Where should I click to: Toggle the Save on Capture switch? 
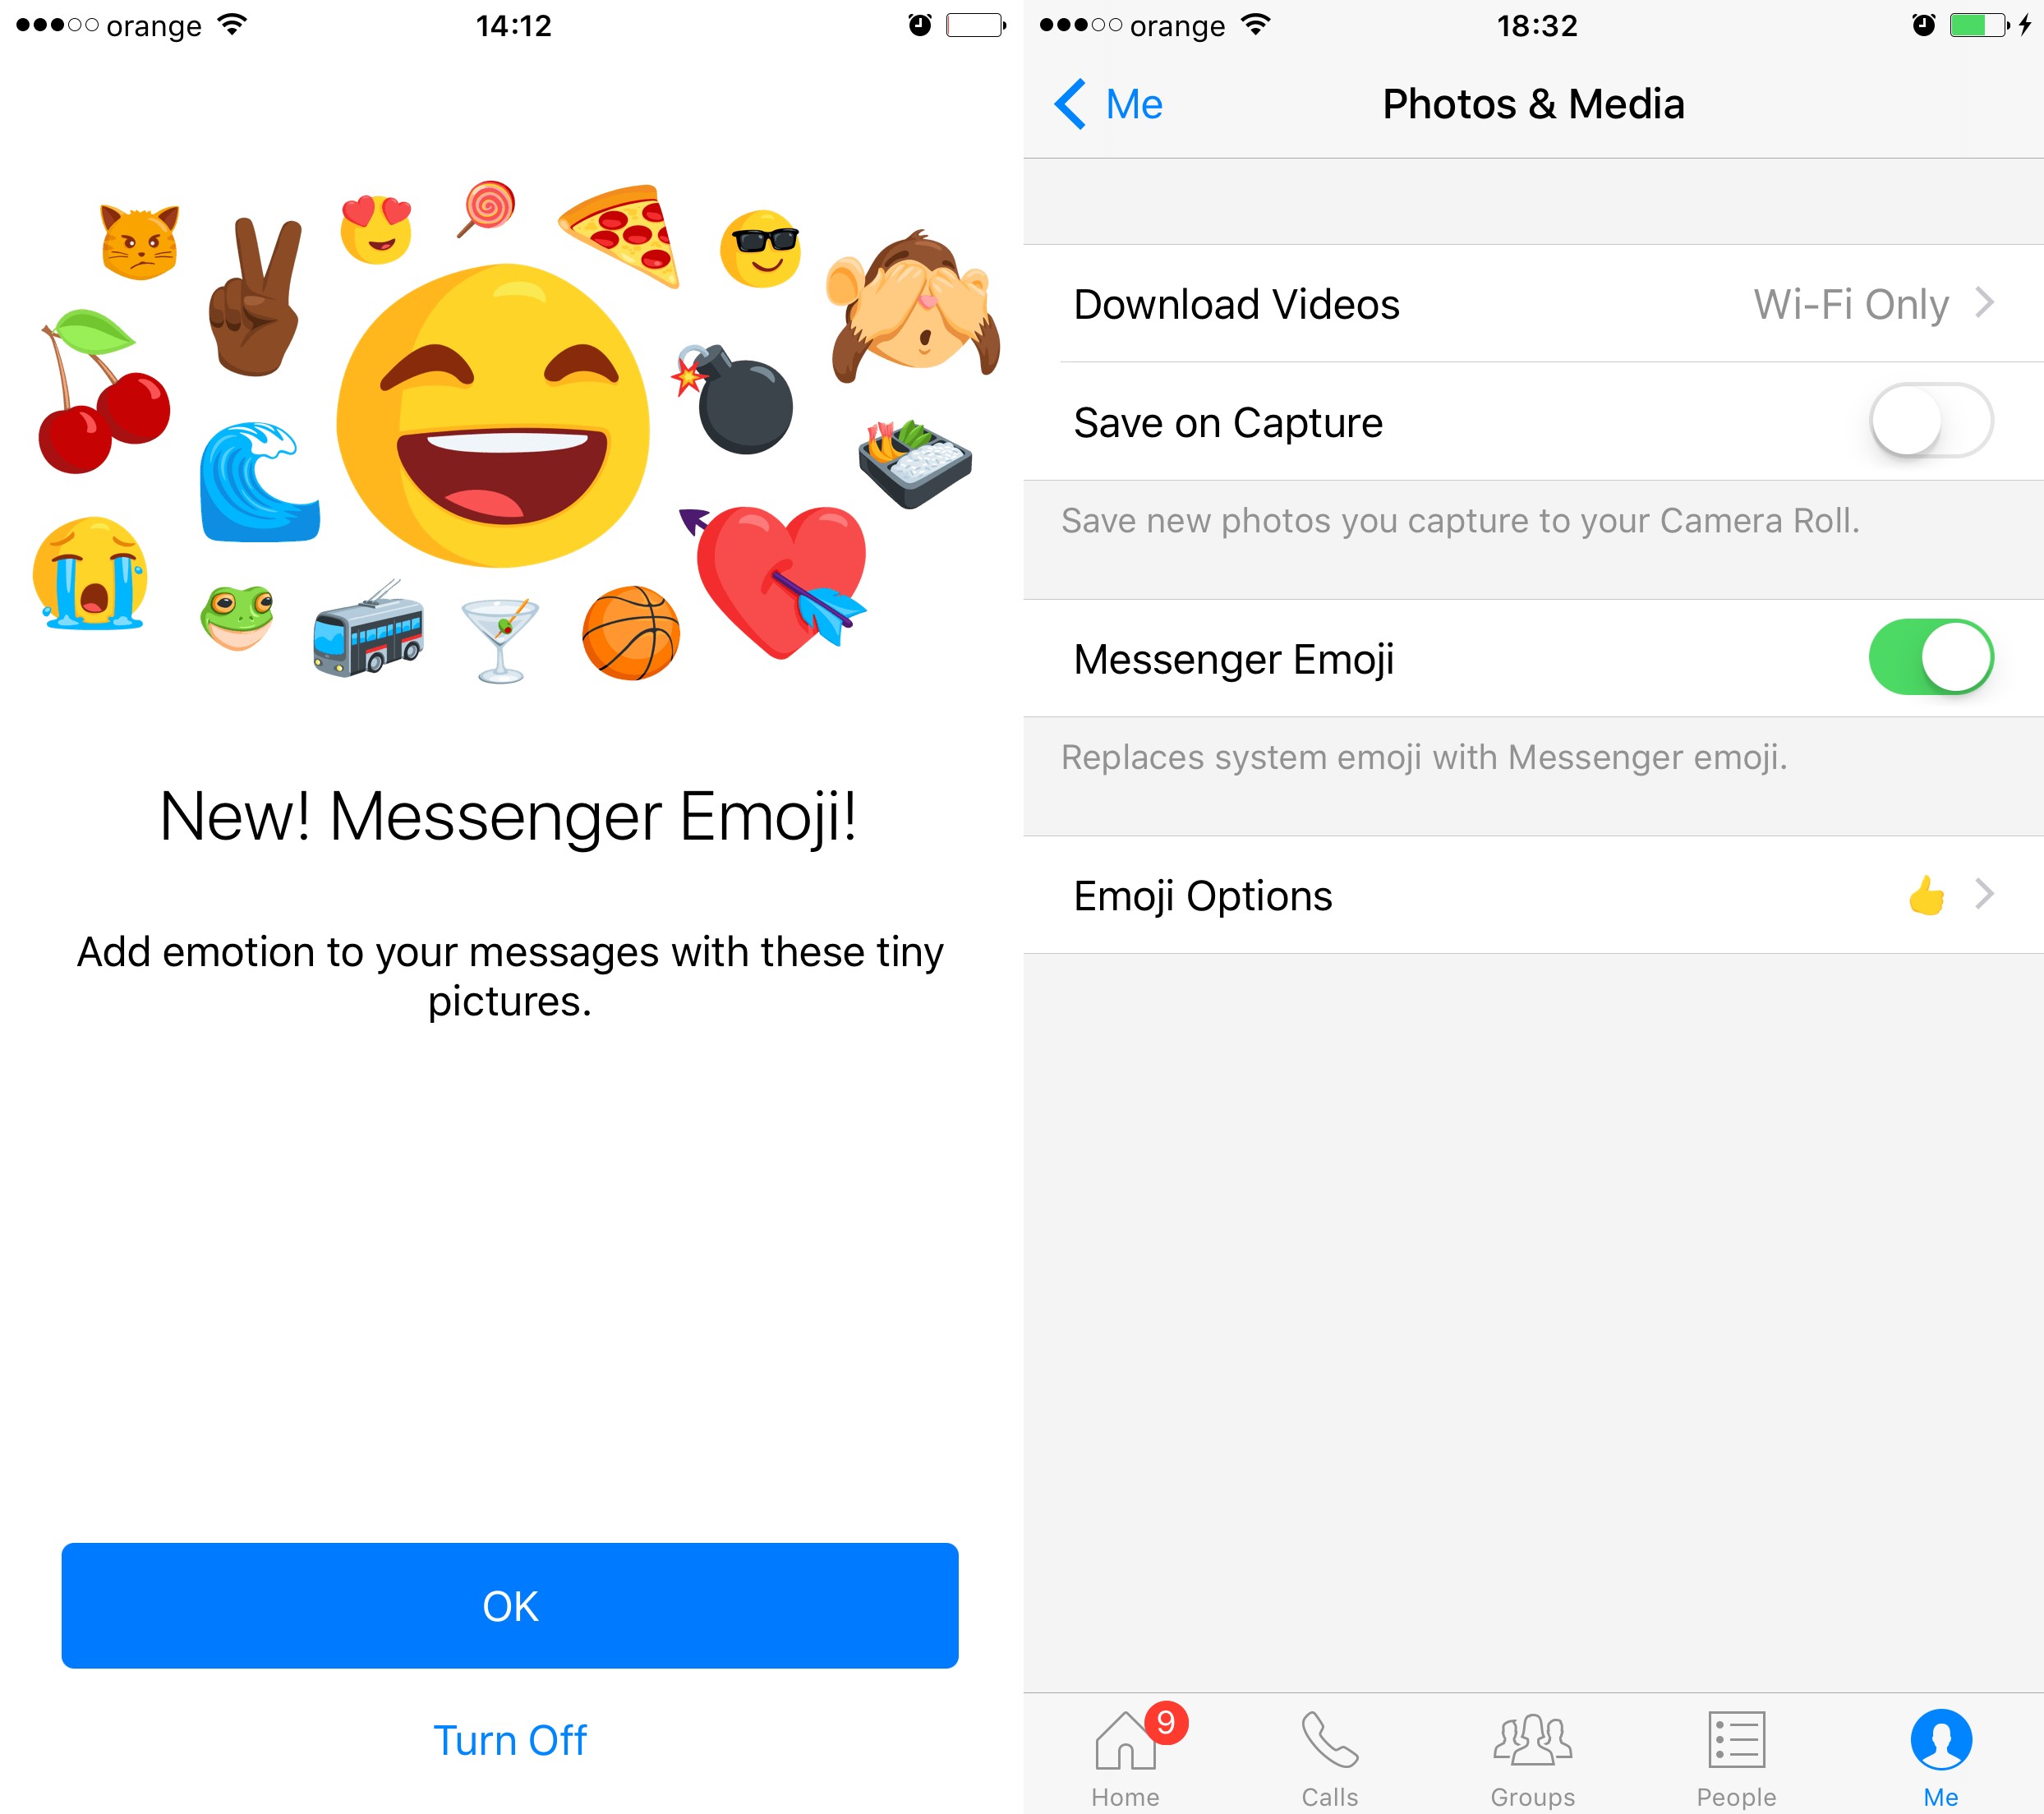point(1930,421)
